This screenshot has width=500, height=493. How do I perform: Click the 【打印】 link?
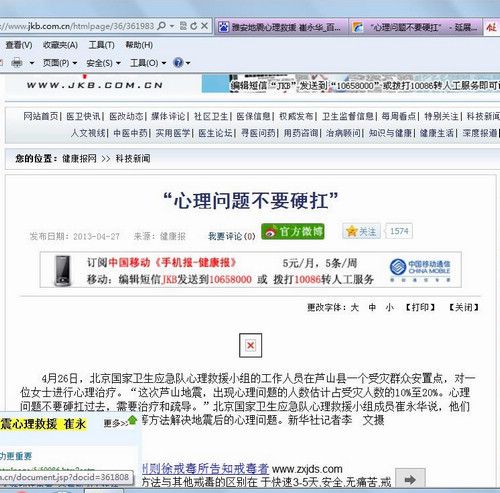420,307
